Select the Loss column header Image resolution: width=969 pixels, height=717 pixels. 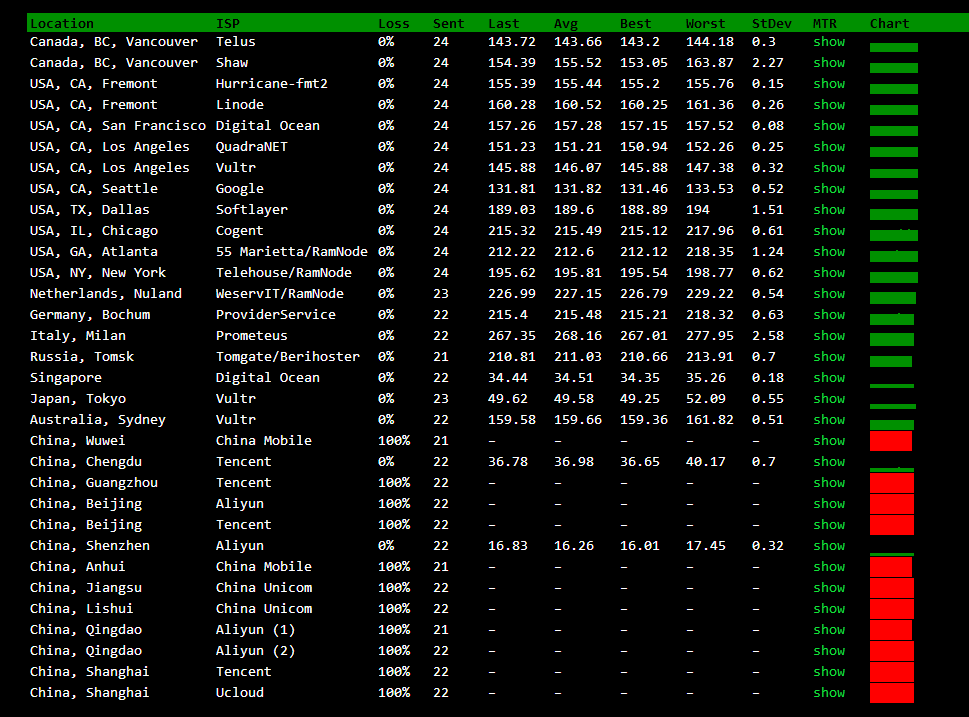coord(393,23)
